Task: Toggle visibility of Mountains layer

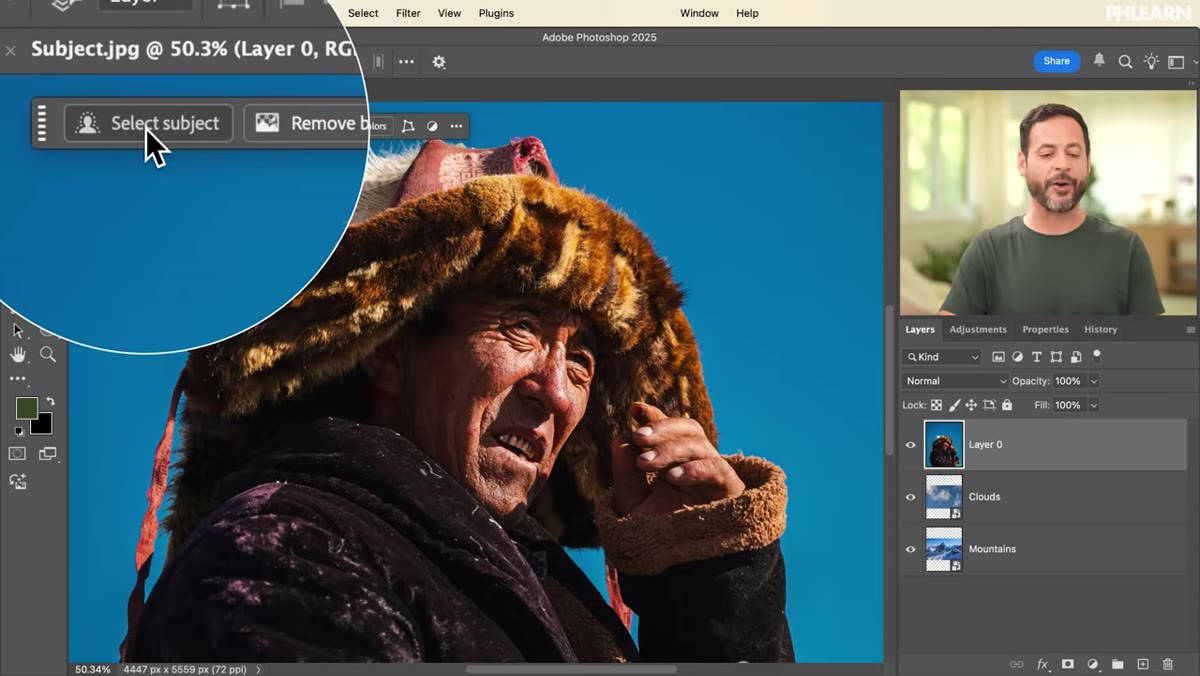Action: point(910,549)
